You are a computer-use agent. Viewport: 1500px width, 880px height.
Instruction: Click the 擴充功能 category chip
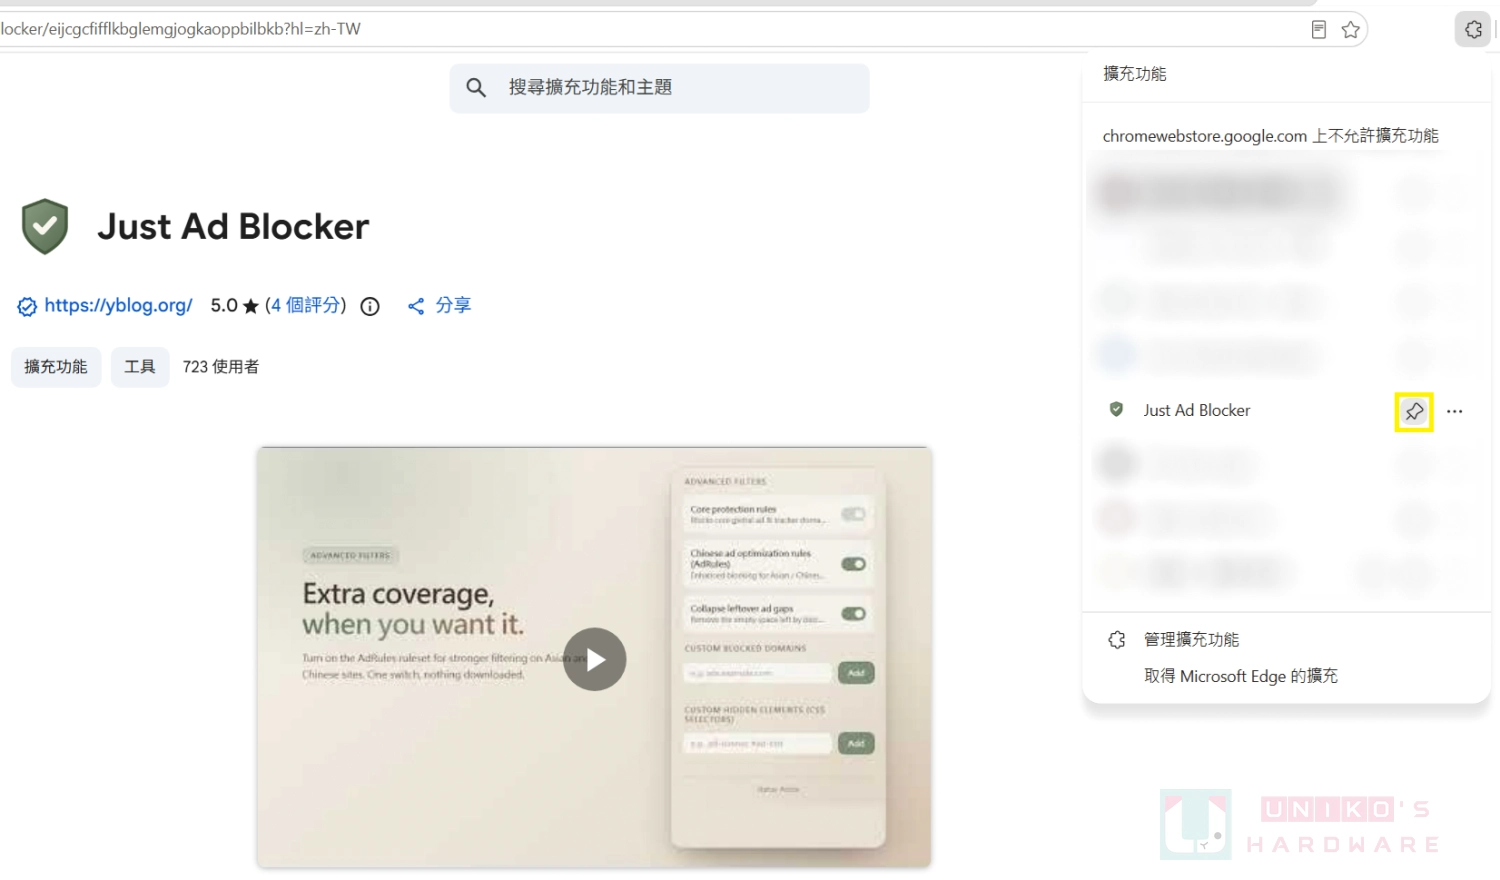pos(56,367)
